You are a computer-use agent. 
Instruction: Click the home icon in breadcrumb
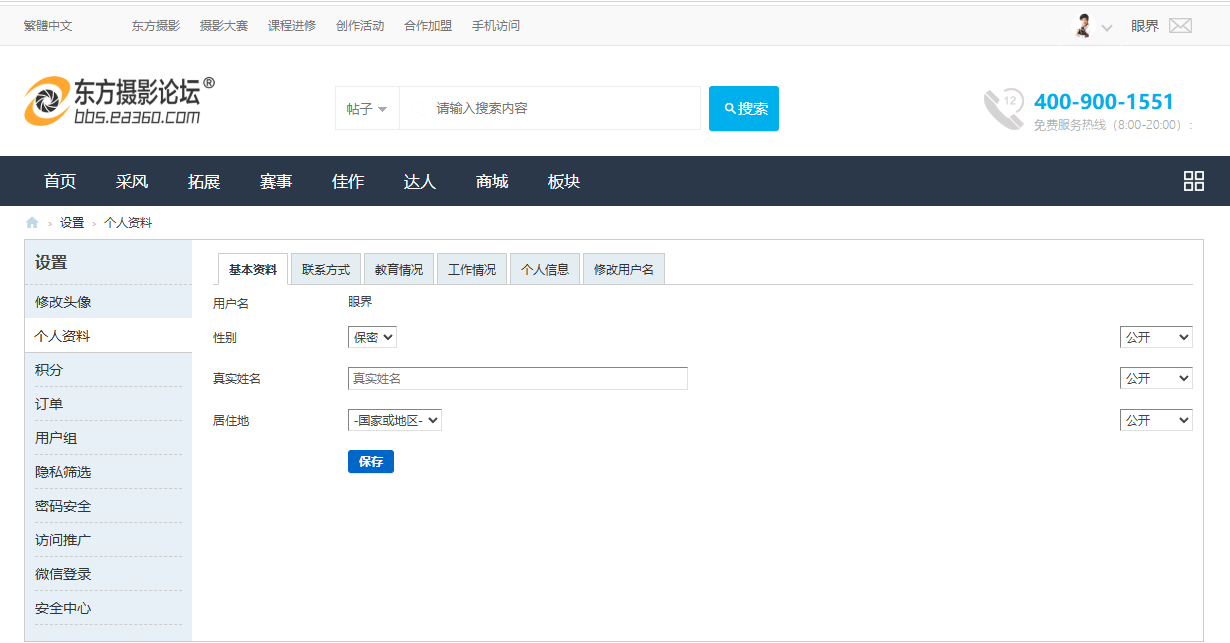point(32,223)
